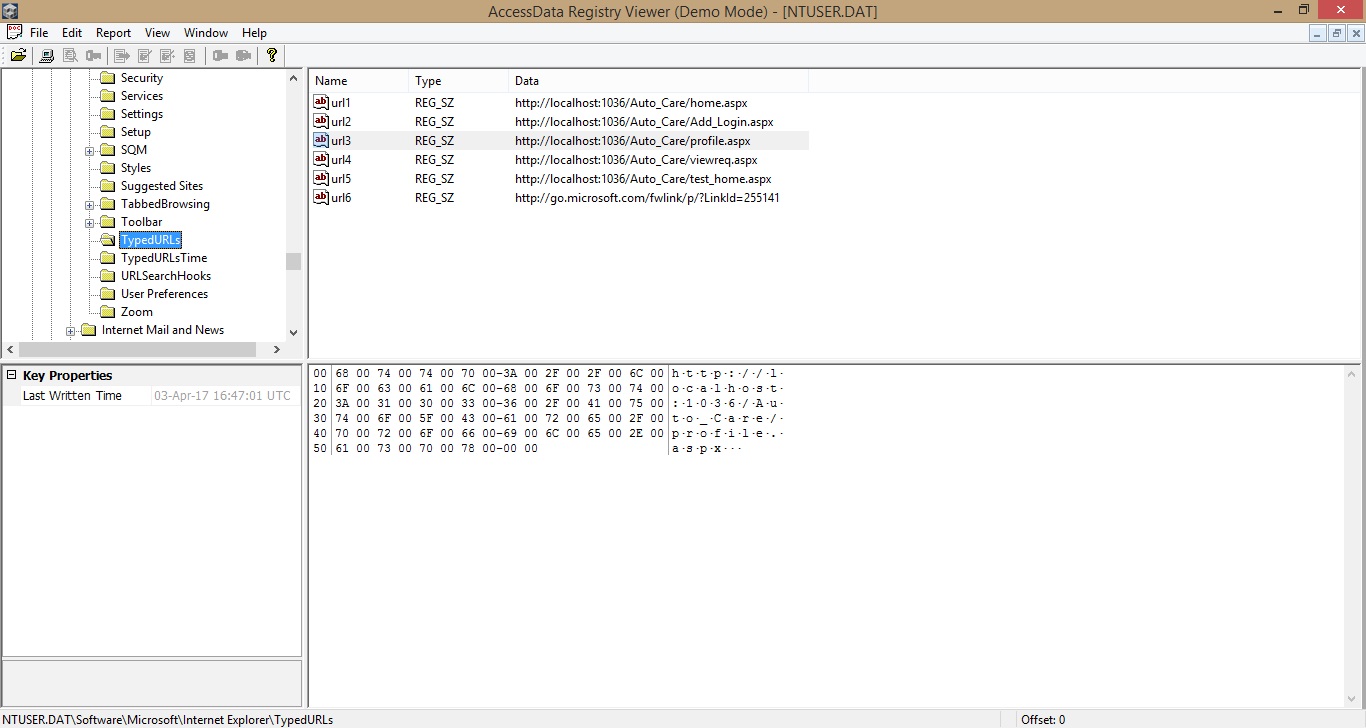1366x728 pixels.
Task: Click the ab icon beside url1
Action: (x=321, y=102)
